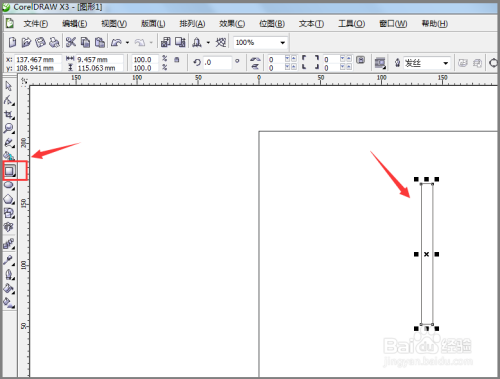Click the x position field 137.467 mm
500x379 pixels.
[x=38, y=59]
